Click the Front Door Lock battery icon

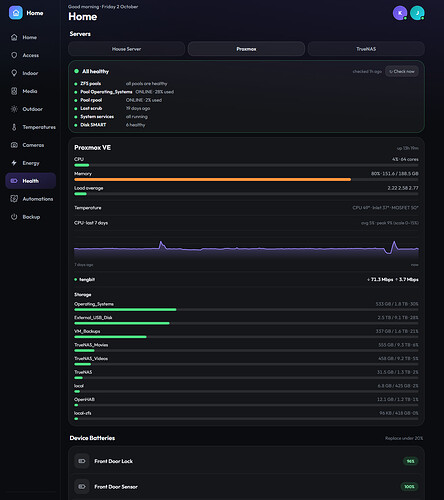pyautogui.click(x=82, y=461)
